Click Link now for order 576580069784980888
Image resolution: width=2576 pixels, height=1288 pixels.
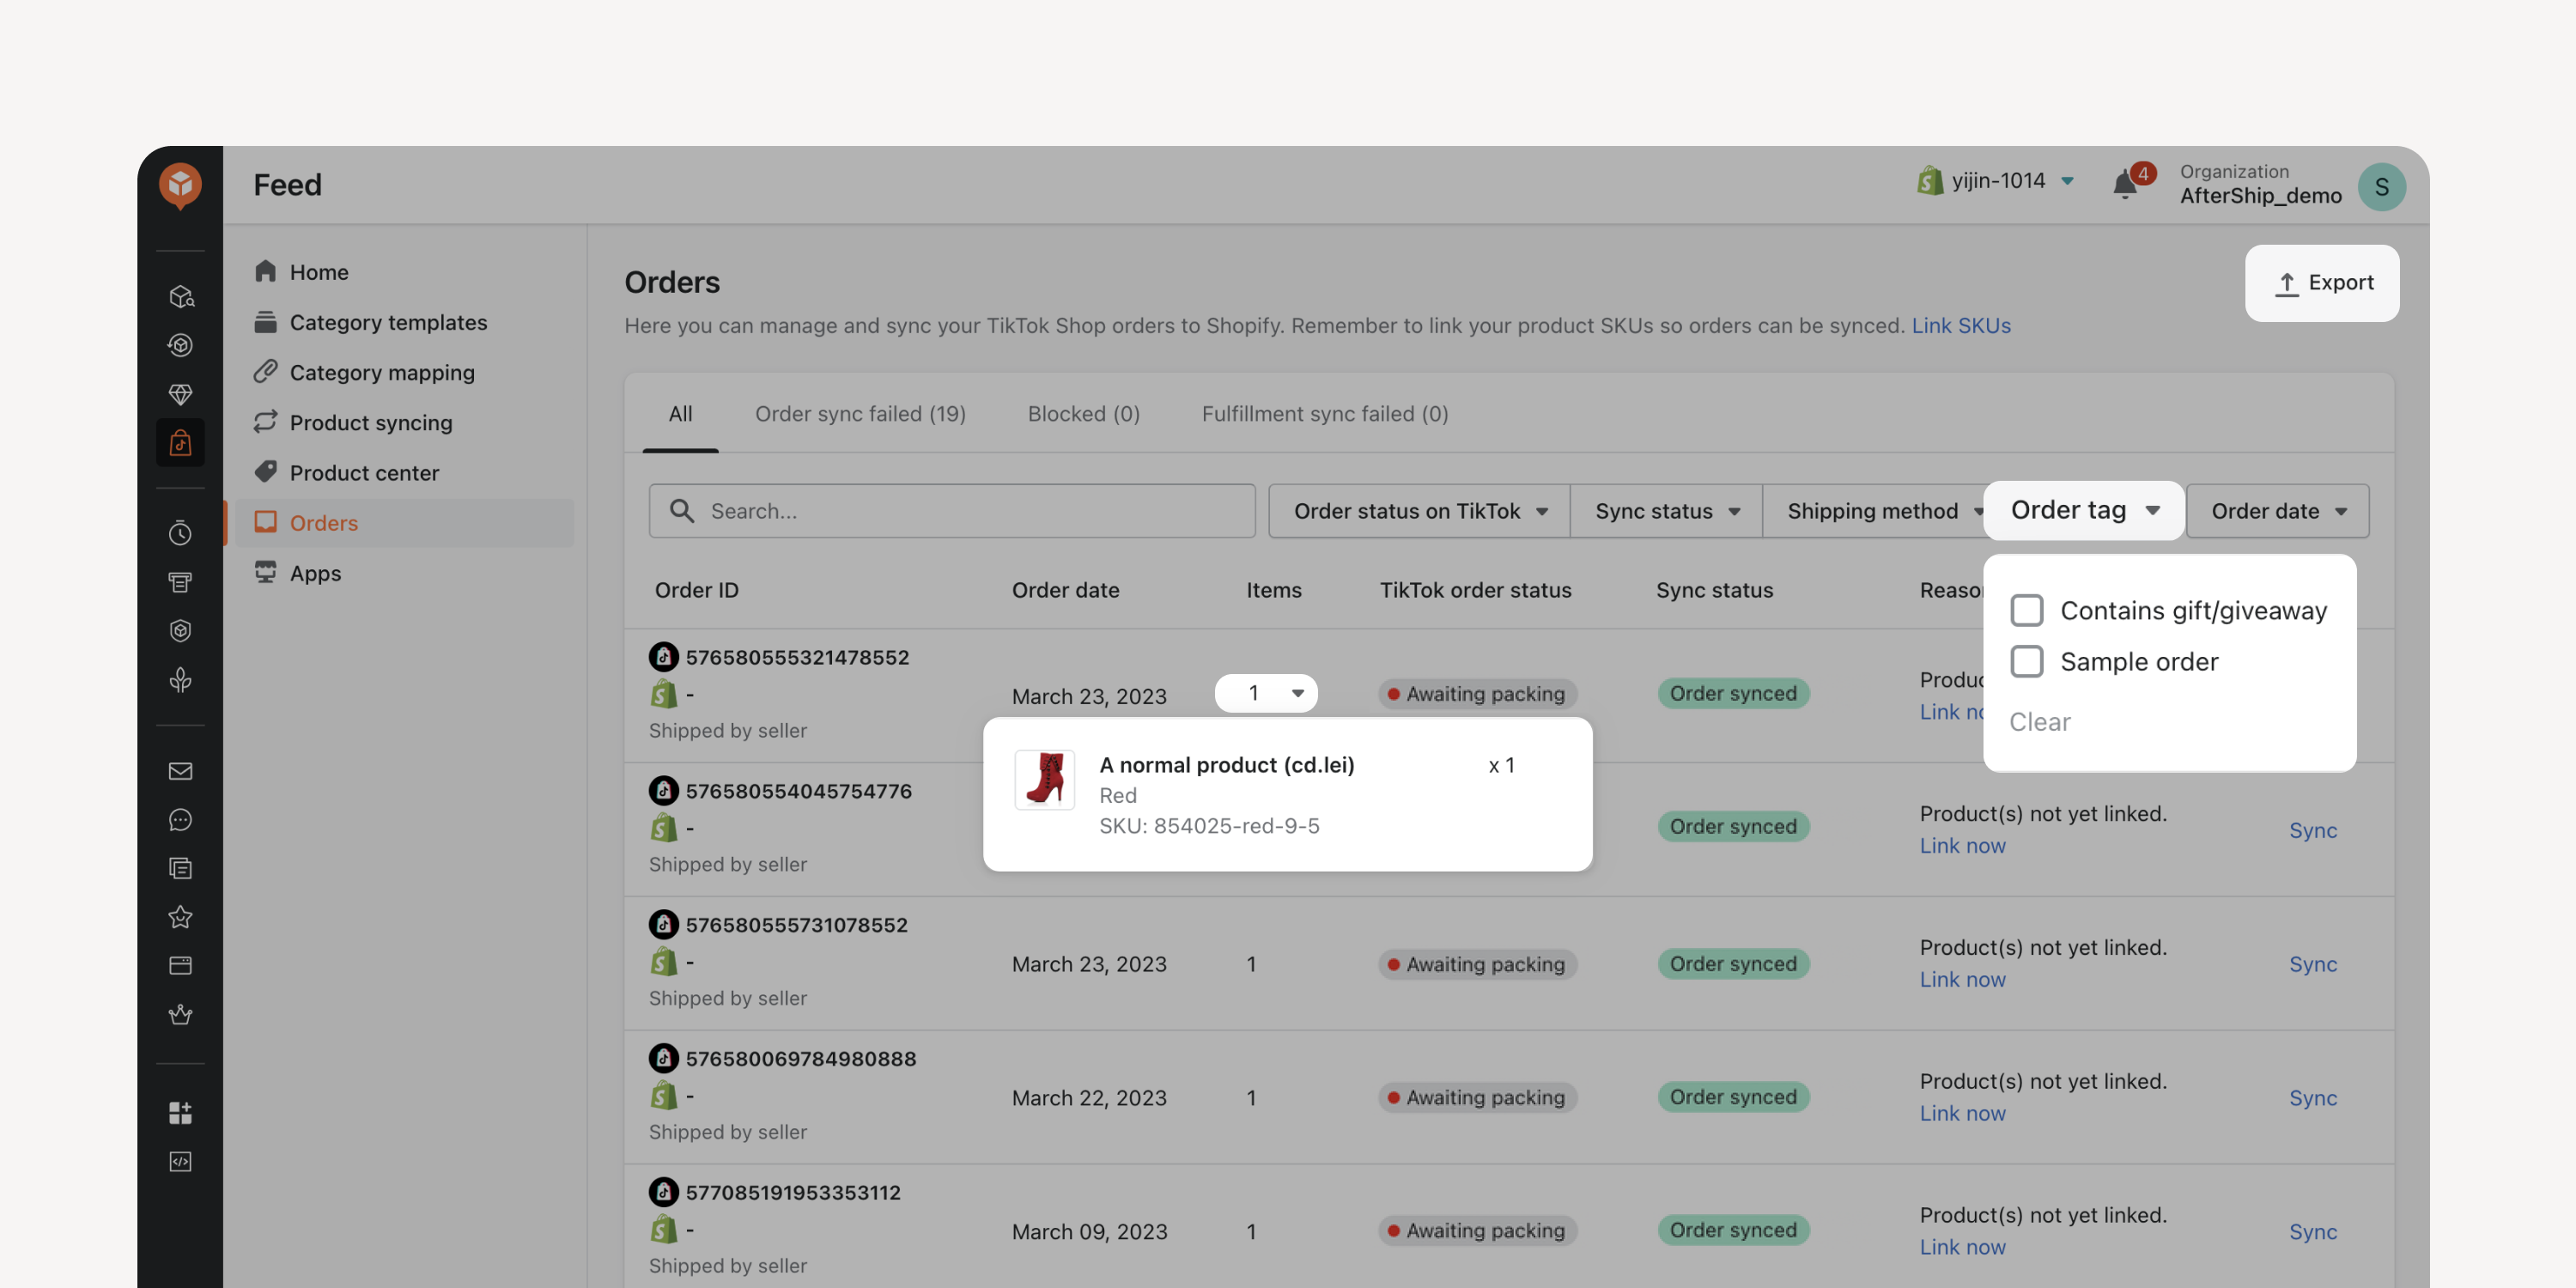[1962, 1113]
